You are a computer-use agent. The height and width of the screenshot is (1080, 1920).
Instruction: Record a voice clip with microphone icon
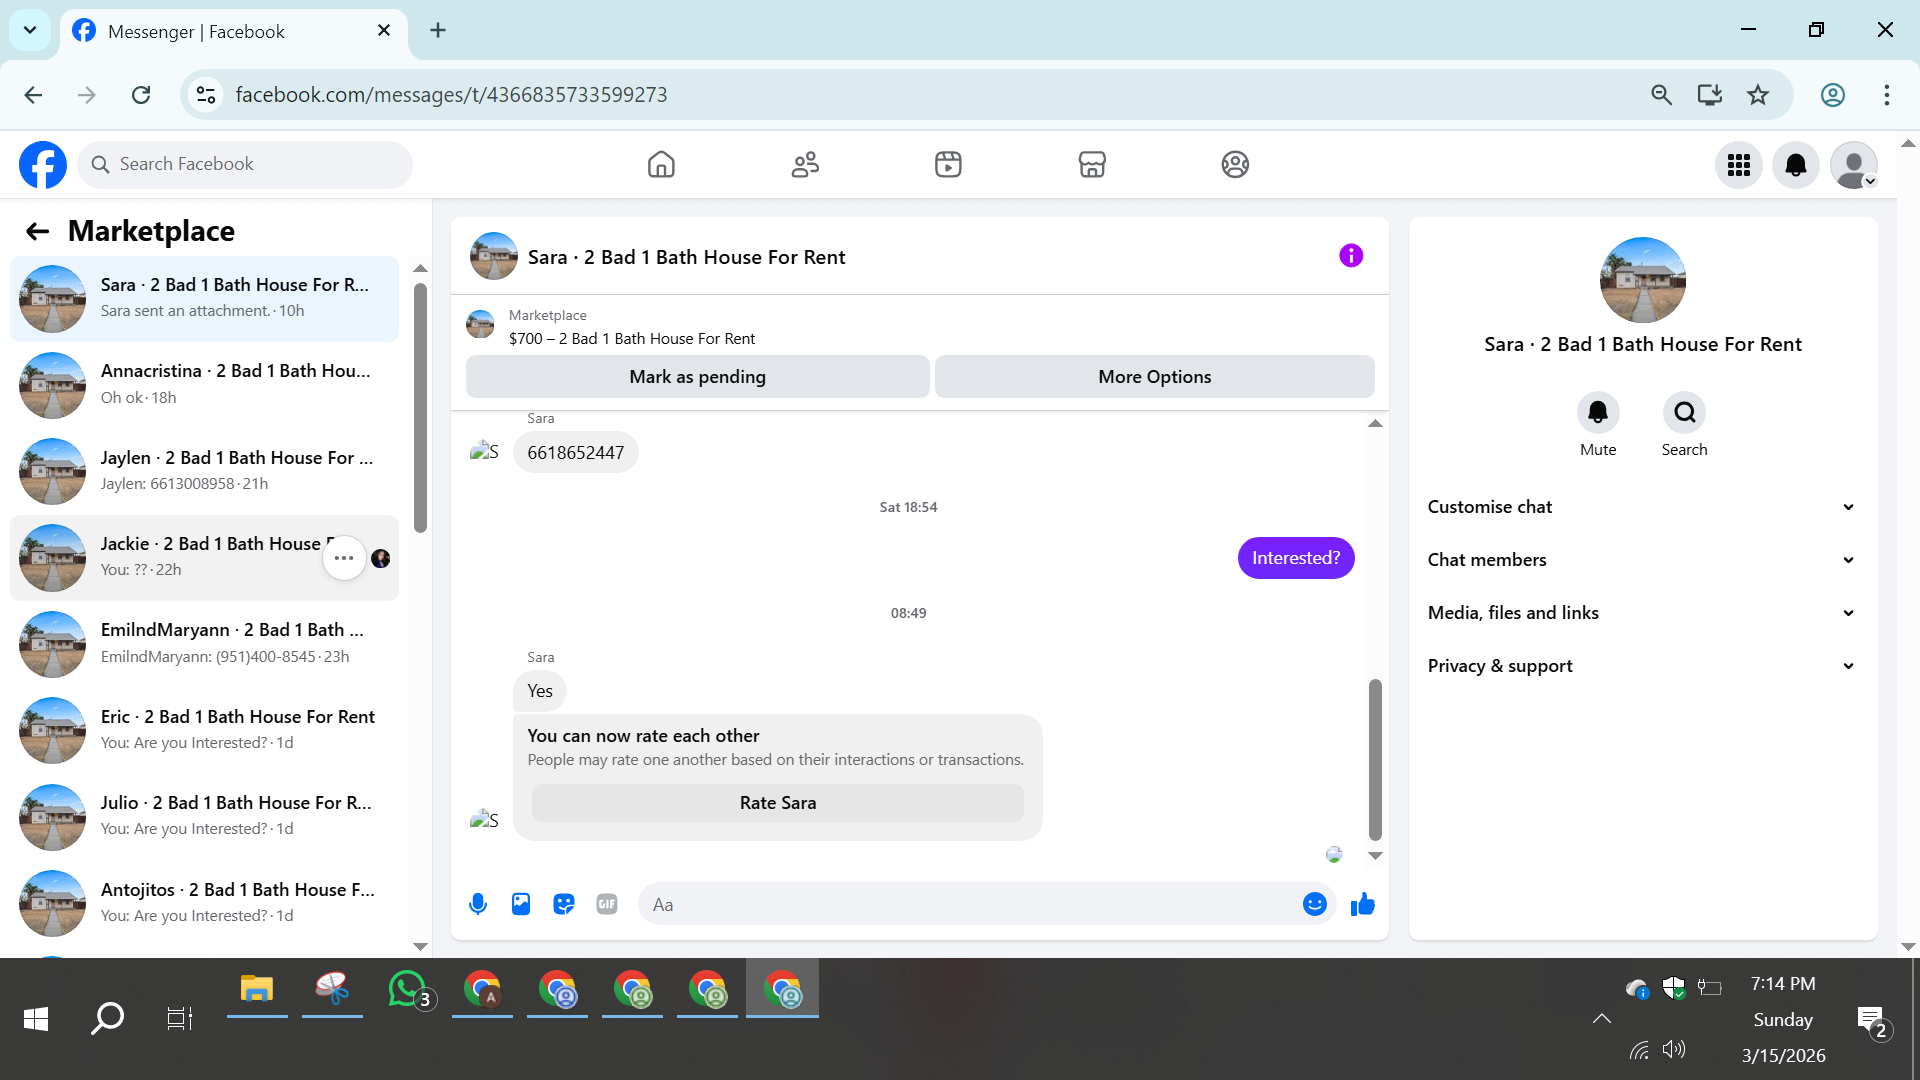click(478, 904)
